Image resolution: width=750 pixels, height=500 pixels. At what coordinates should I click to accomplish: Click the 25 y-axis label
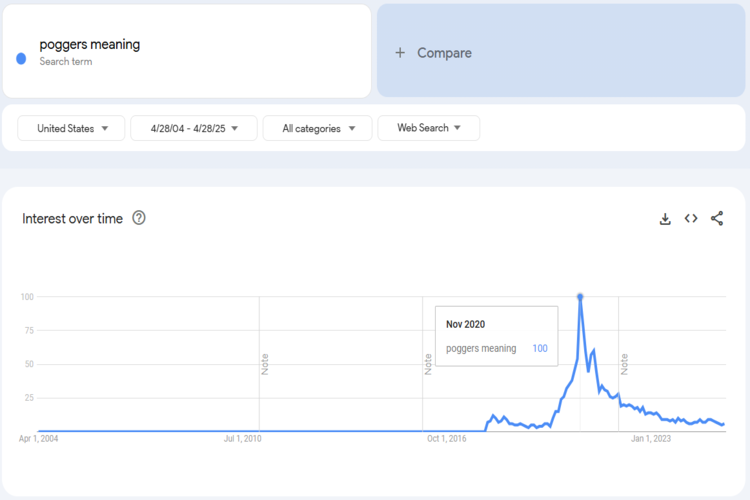(x=29, y=398)
